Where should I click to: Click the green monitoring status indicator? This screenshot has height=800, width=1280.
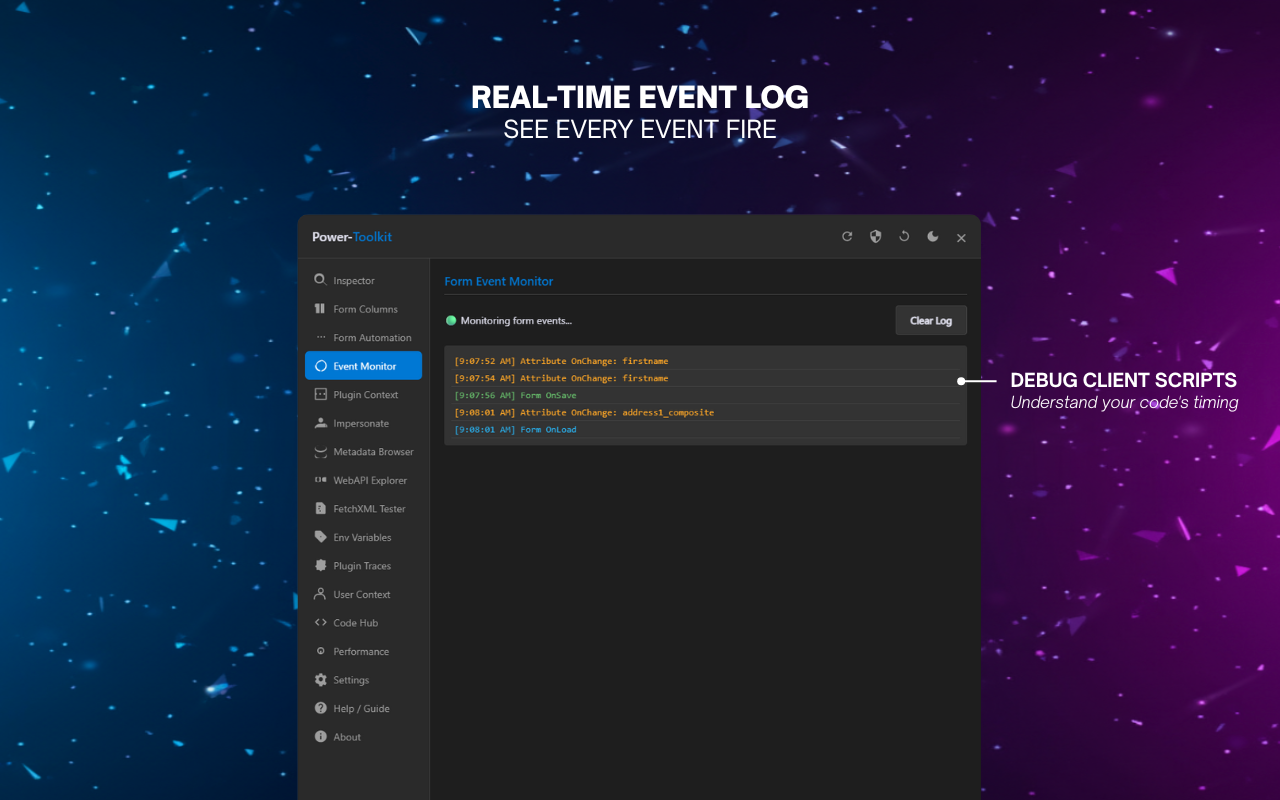[450, 320]
